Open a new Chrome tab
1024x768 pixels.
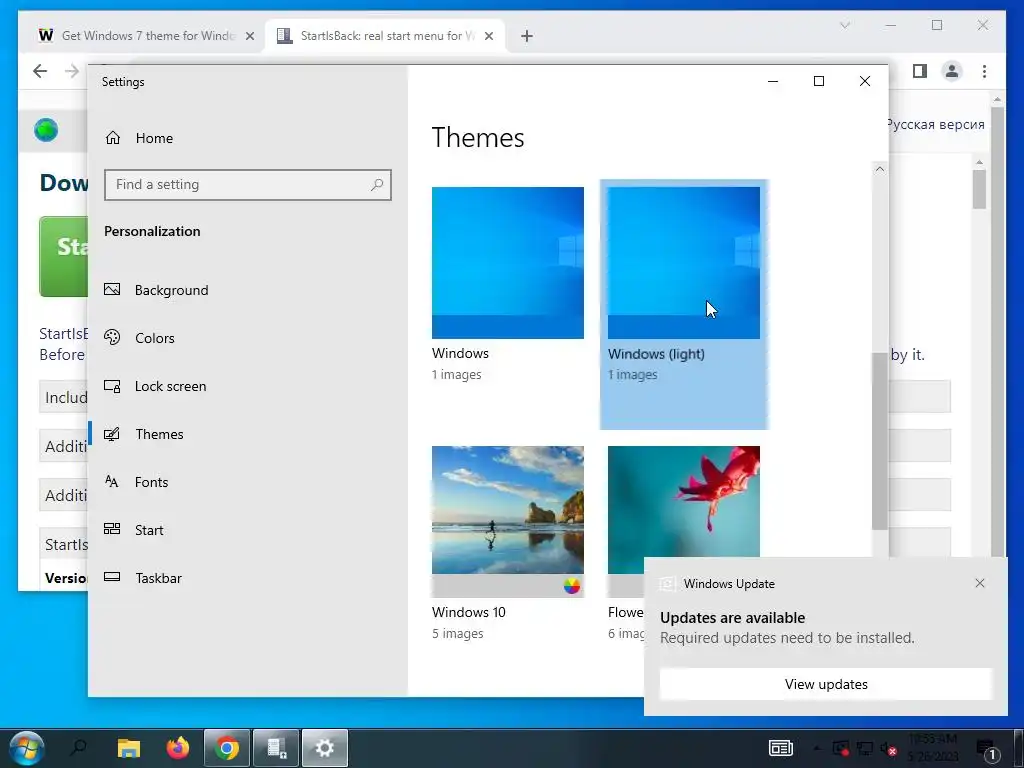click(527, 37)
